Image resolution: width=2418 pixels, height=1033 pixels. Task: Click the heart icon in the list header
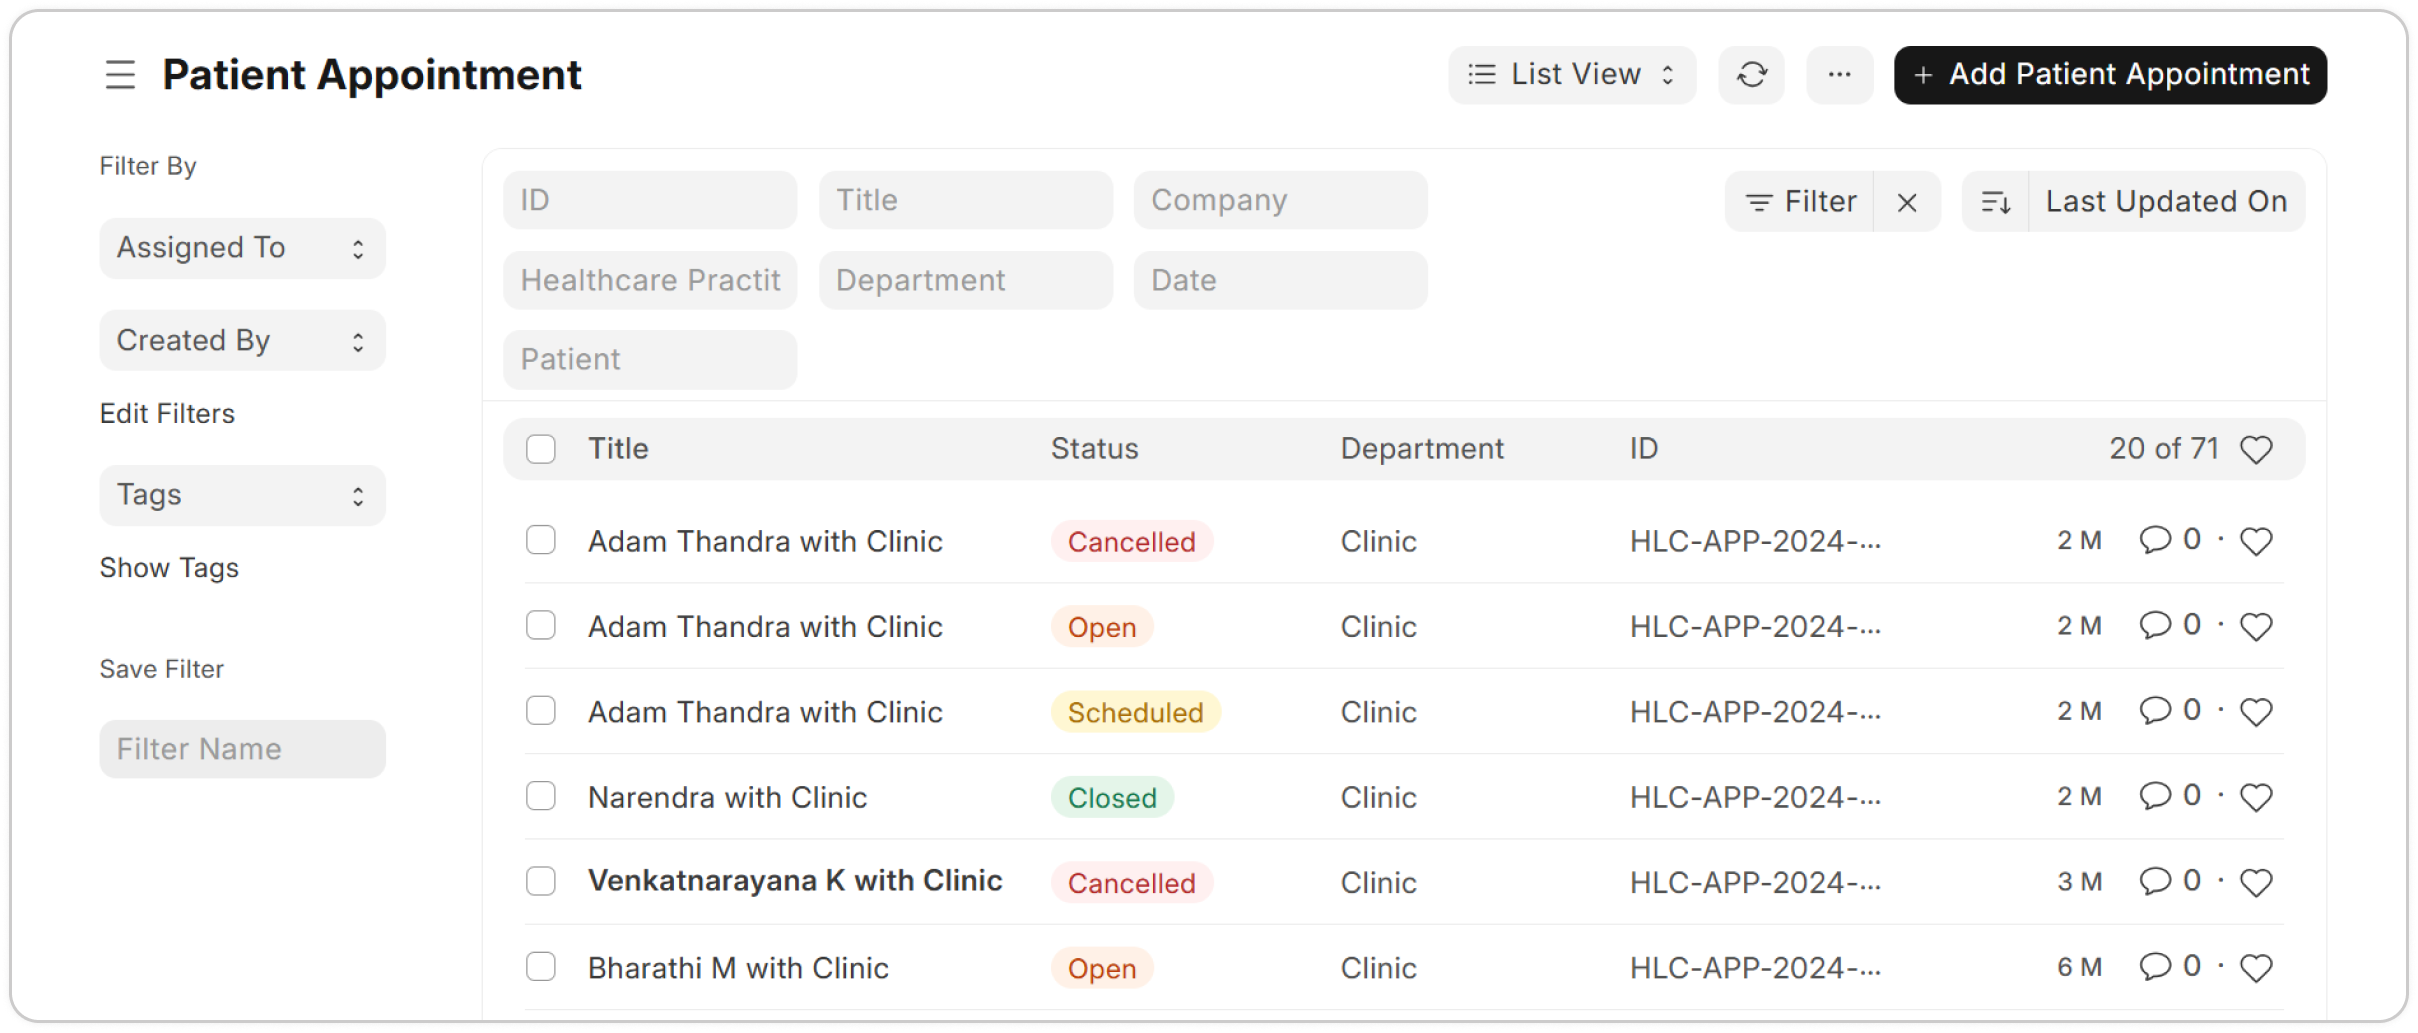click(2256, 450)
